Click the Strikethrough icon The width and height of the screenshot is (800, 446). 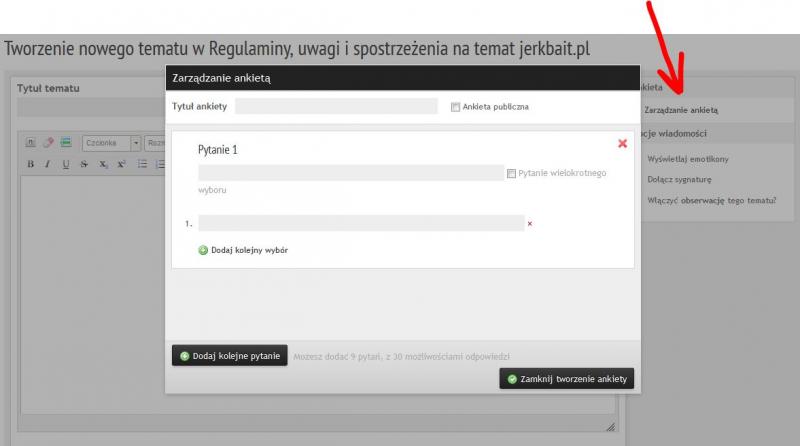[x=84, y=164]
